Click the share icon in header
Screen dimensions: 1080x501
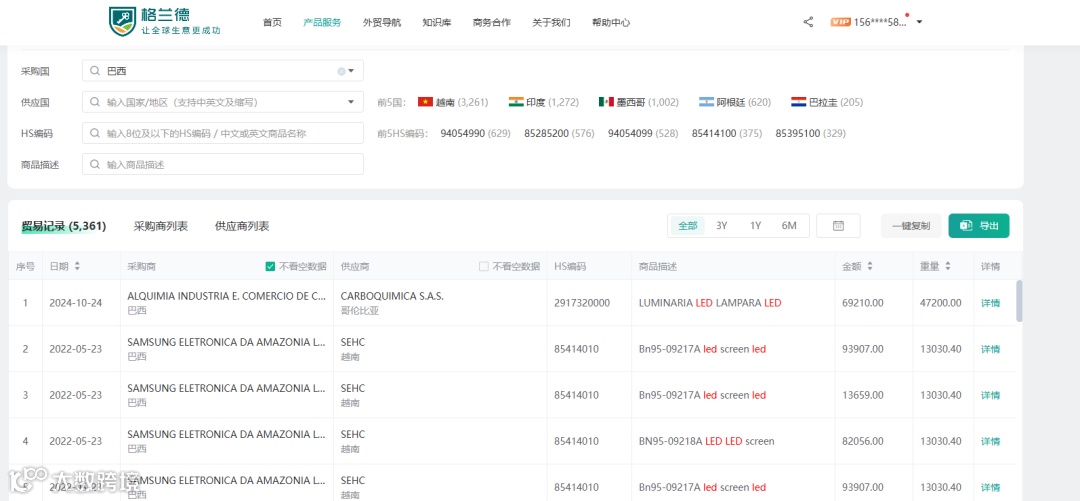click(808, 22)
